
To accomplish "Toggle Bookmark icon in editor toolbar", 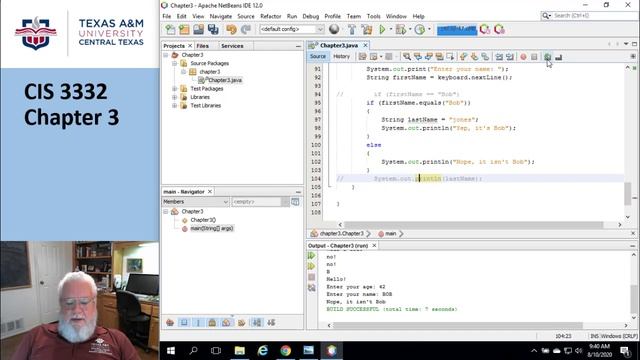I will 485,57.
